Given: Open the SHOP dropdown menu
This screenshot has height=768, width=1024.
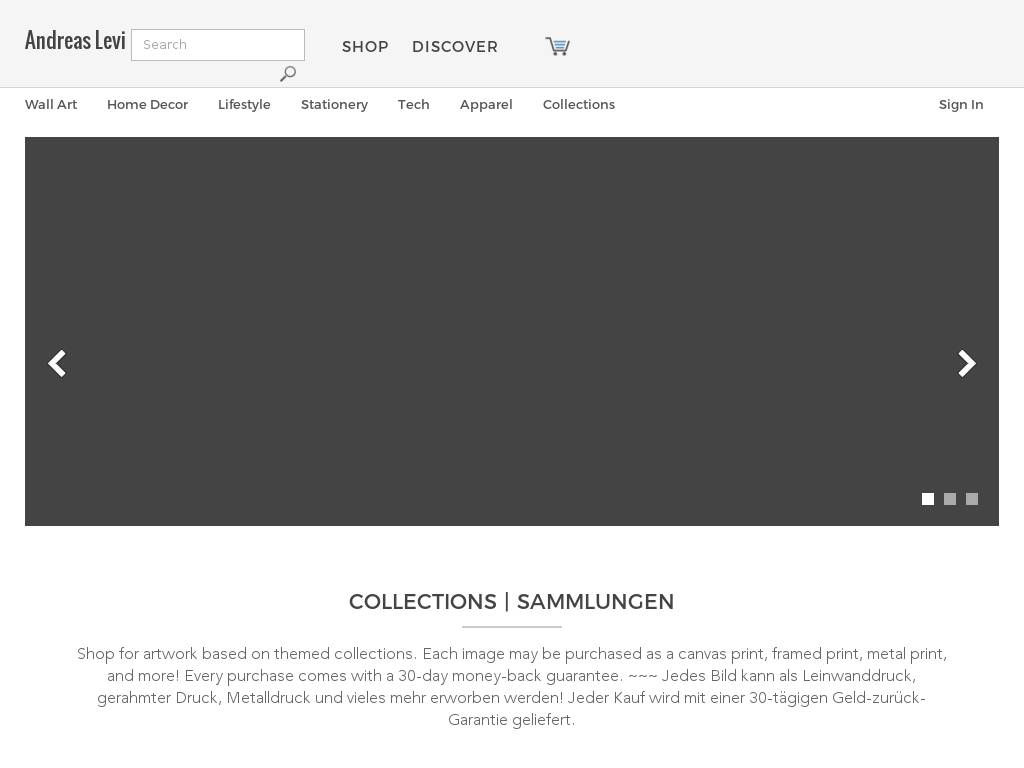Looking at the screenshot, I should point(365,47).
